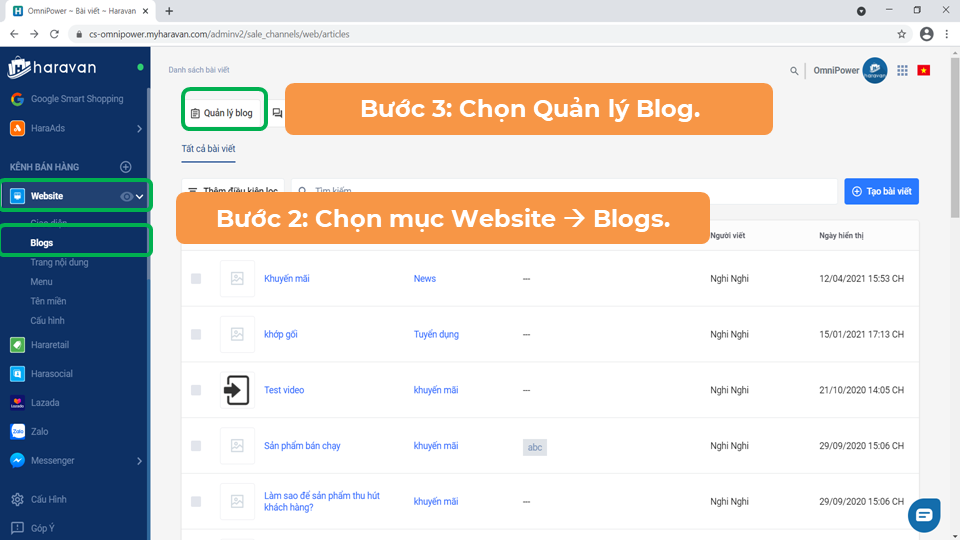Open the chat support bubble

(924, 515)
